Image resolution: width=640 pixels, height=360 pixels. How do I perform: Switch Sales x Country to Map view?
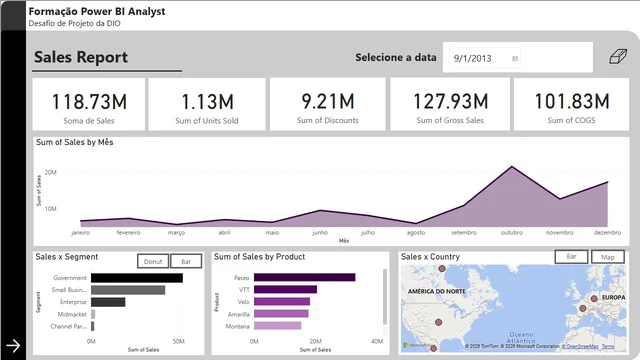click(x=608, y=257)
